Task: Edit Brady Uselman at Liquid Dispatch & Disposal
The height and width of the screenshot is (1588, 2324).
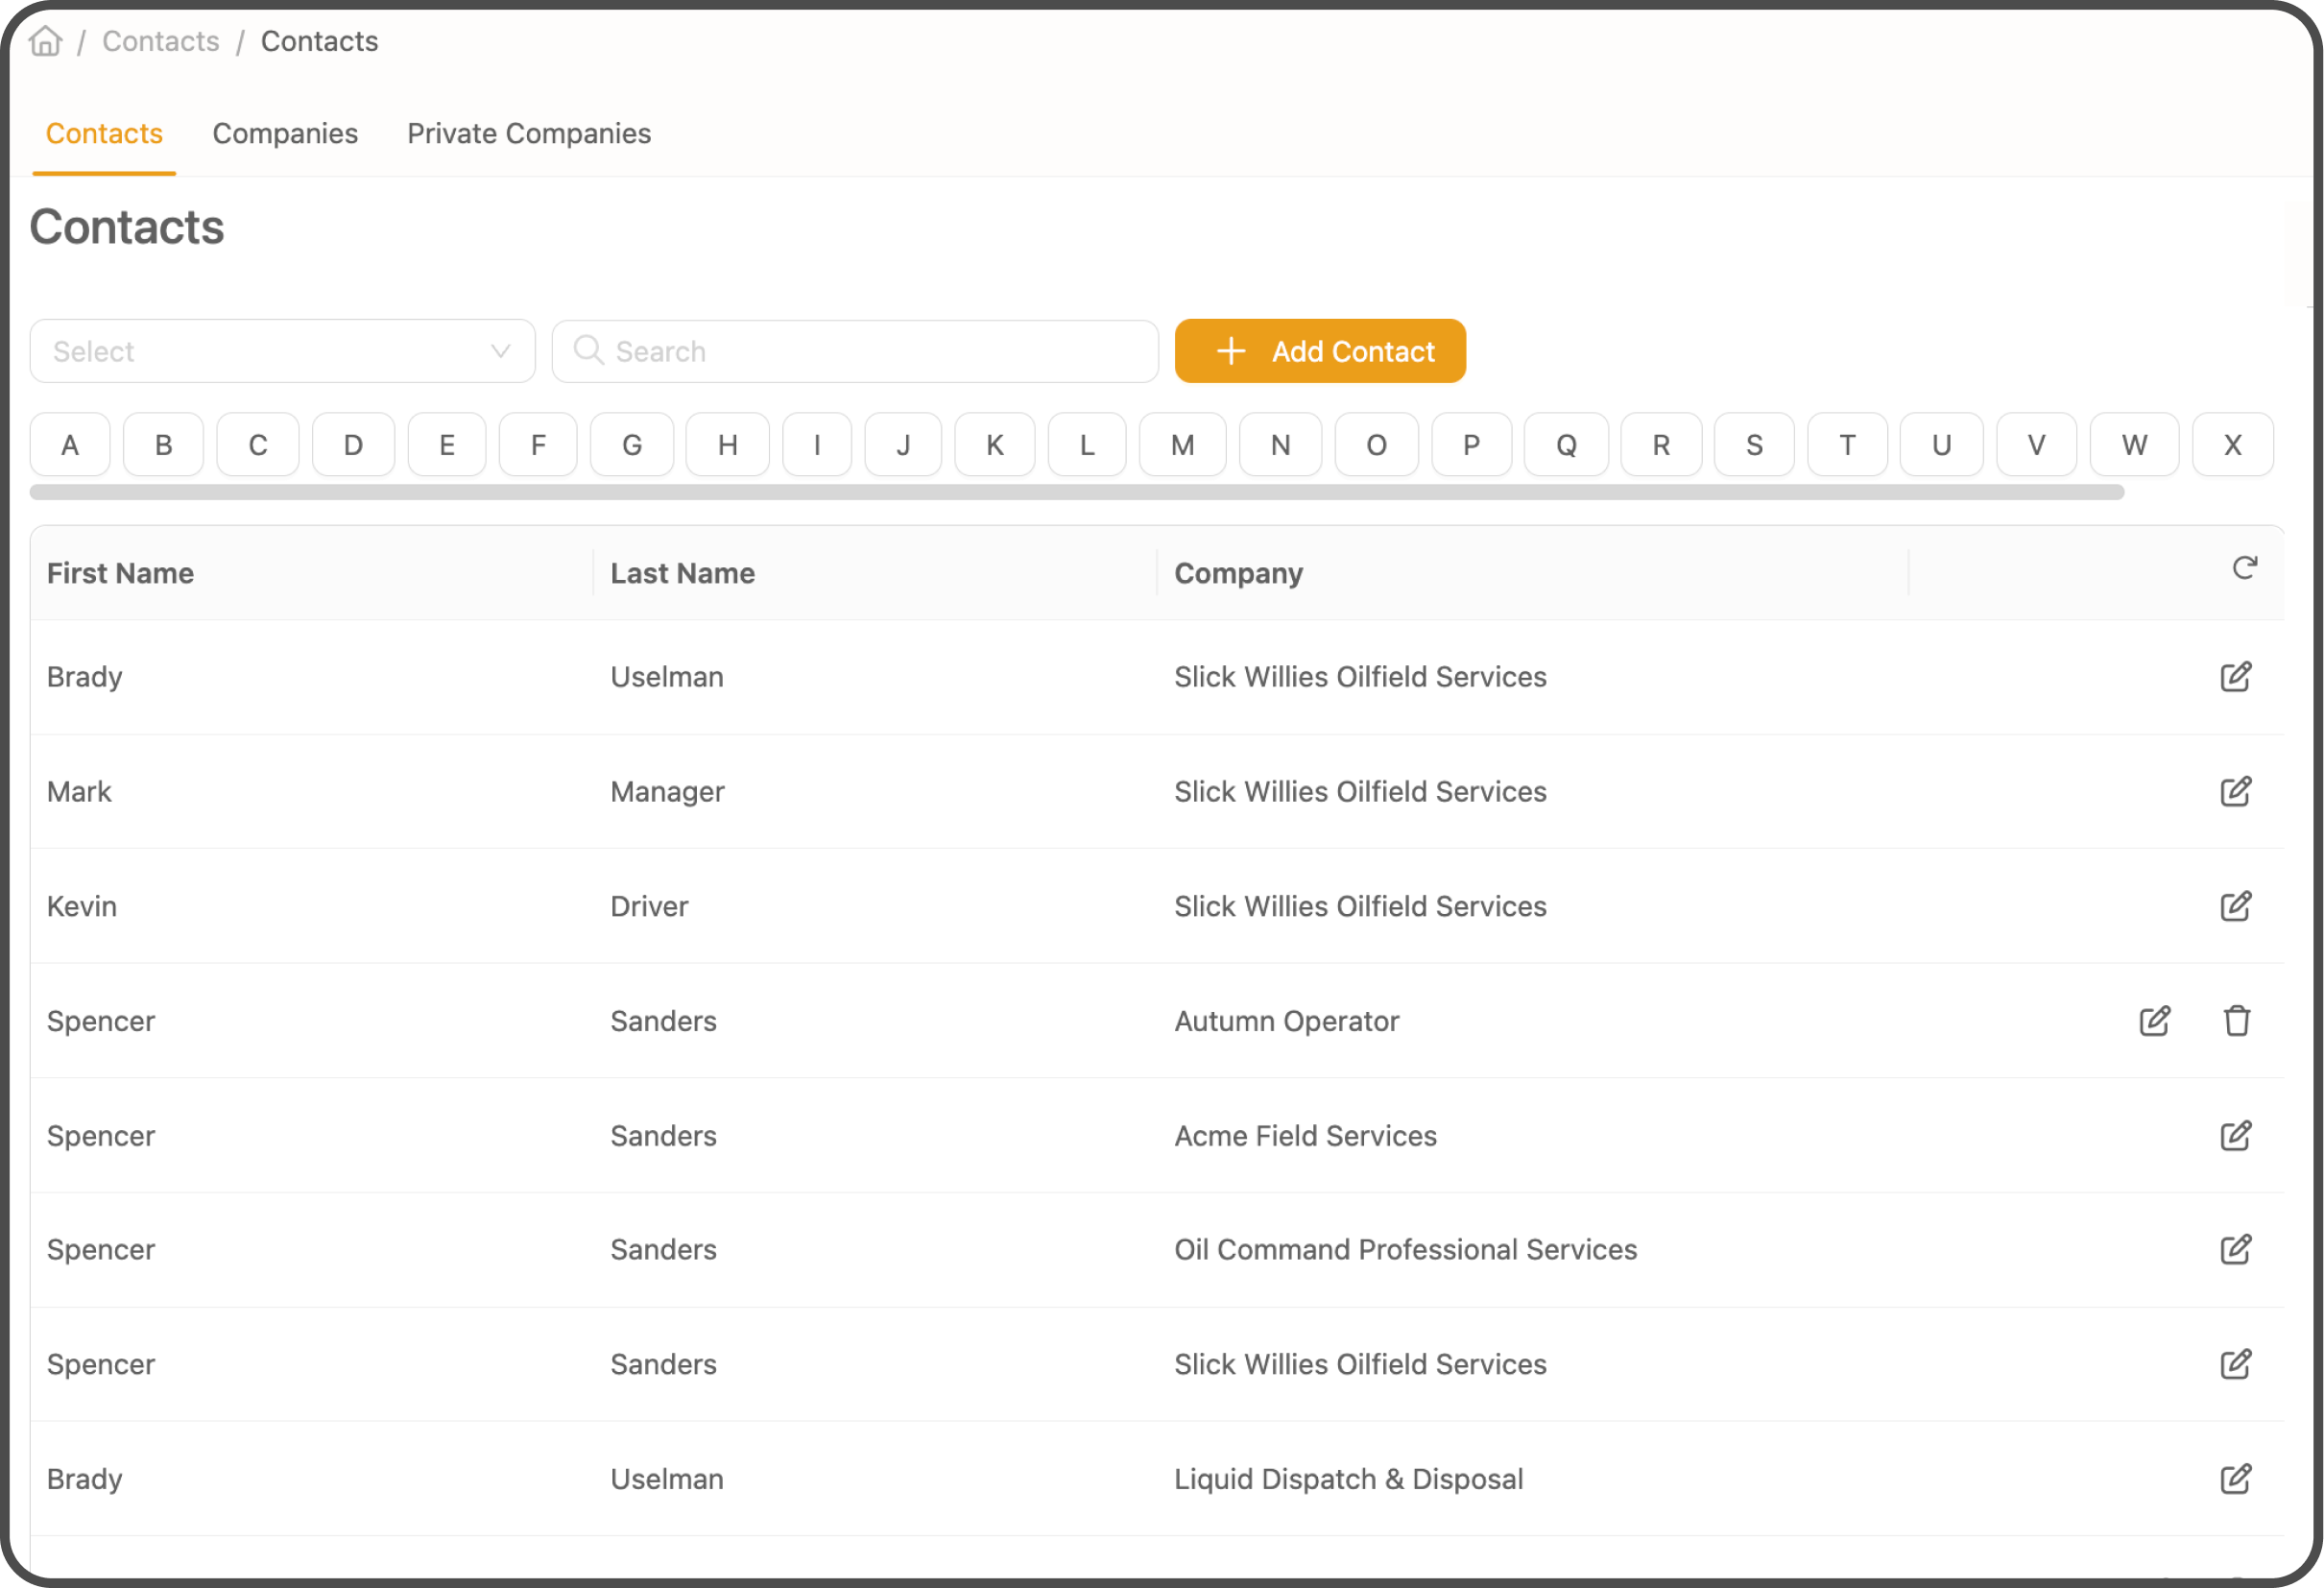Action: click(2237, 1479)
